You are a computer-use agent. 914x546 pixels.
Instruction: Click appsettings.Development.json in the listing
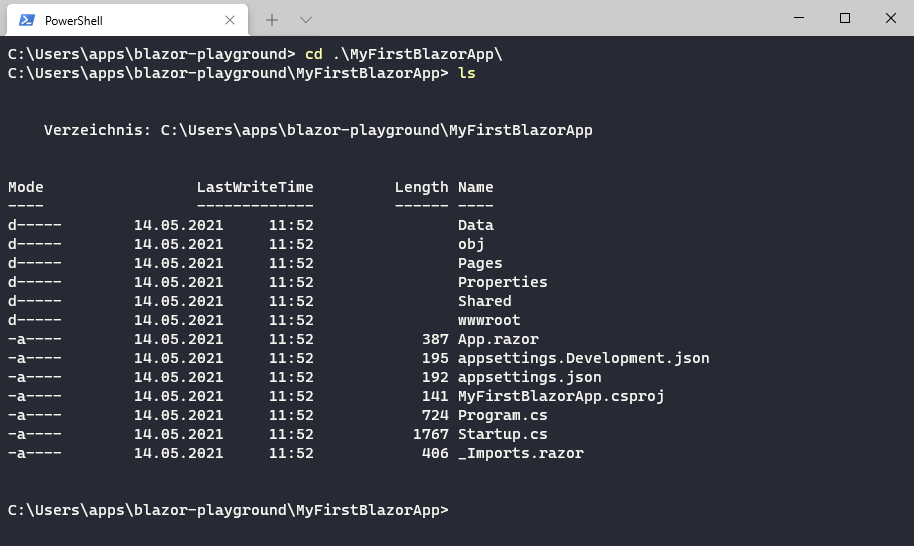coord(583,358)
